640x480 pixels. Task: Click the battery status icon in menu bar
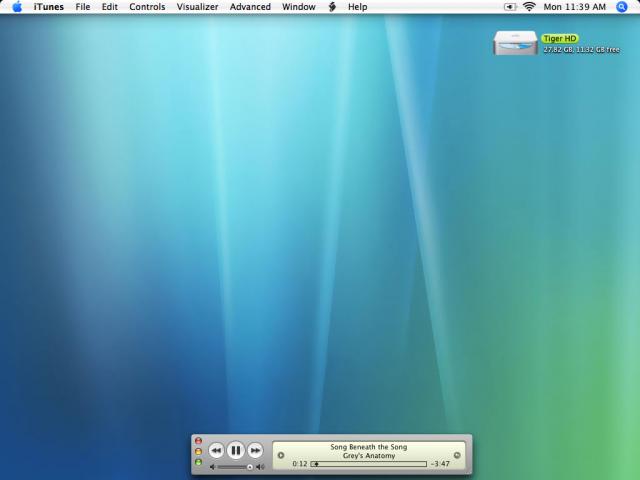[510, 7]
